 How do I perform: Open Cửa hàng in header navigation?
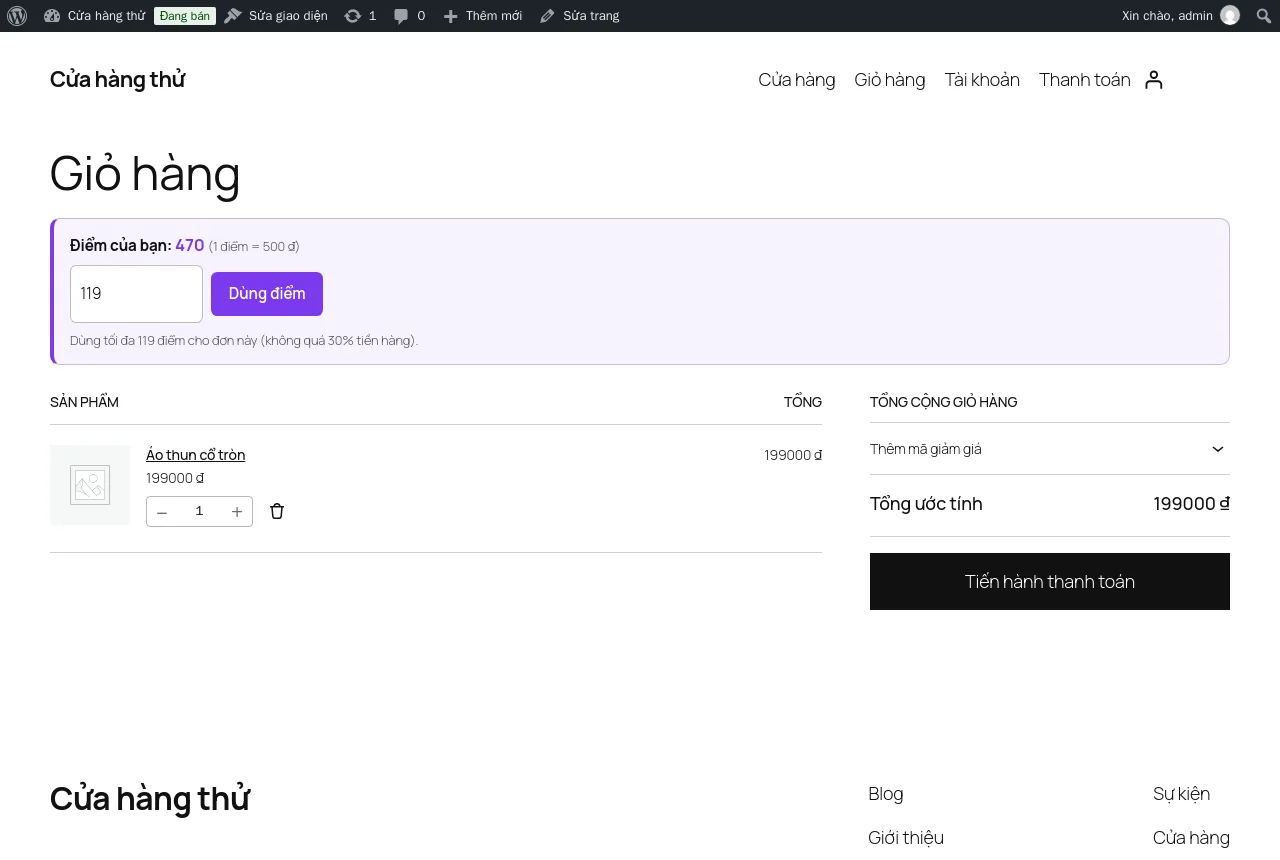click(797, 80)
